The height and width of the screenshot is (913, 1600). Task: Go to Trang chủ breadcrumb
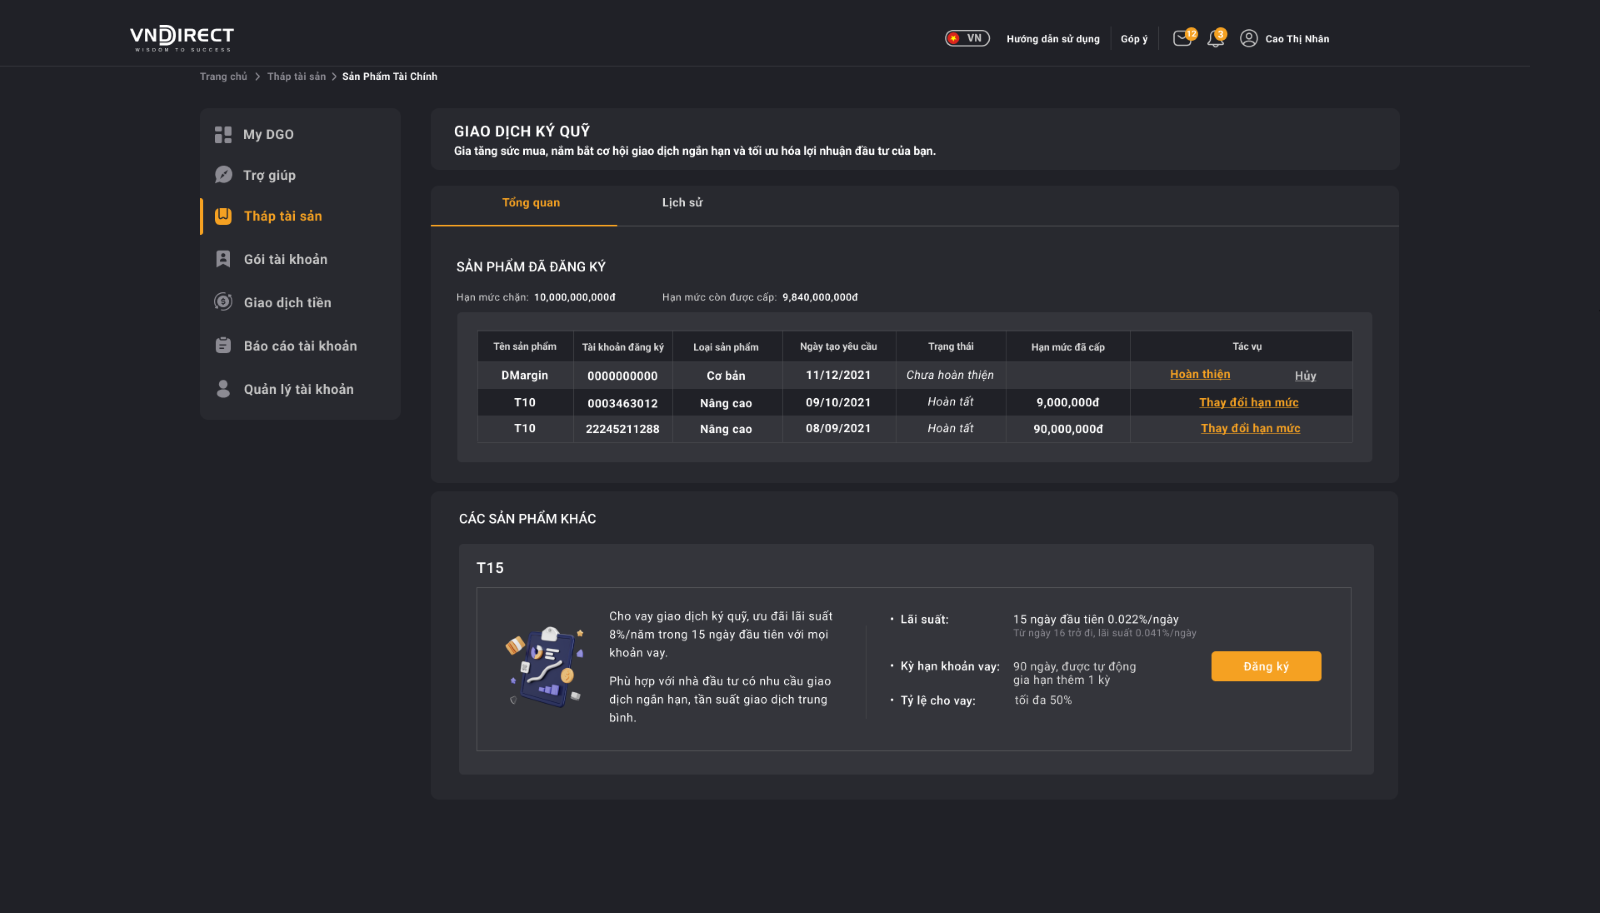pyautogui.click(x=223, y=77)
